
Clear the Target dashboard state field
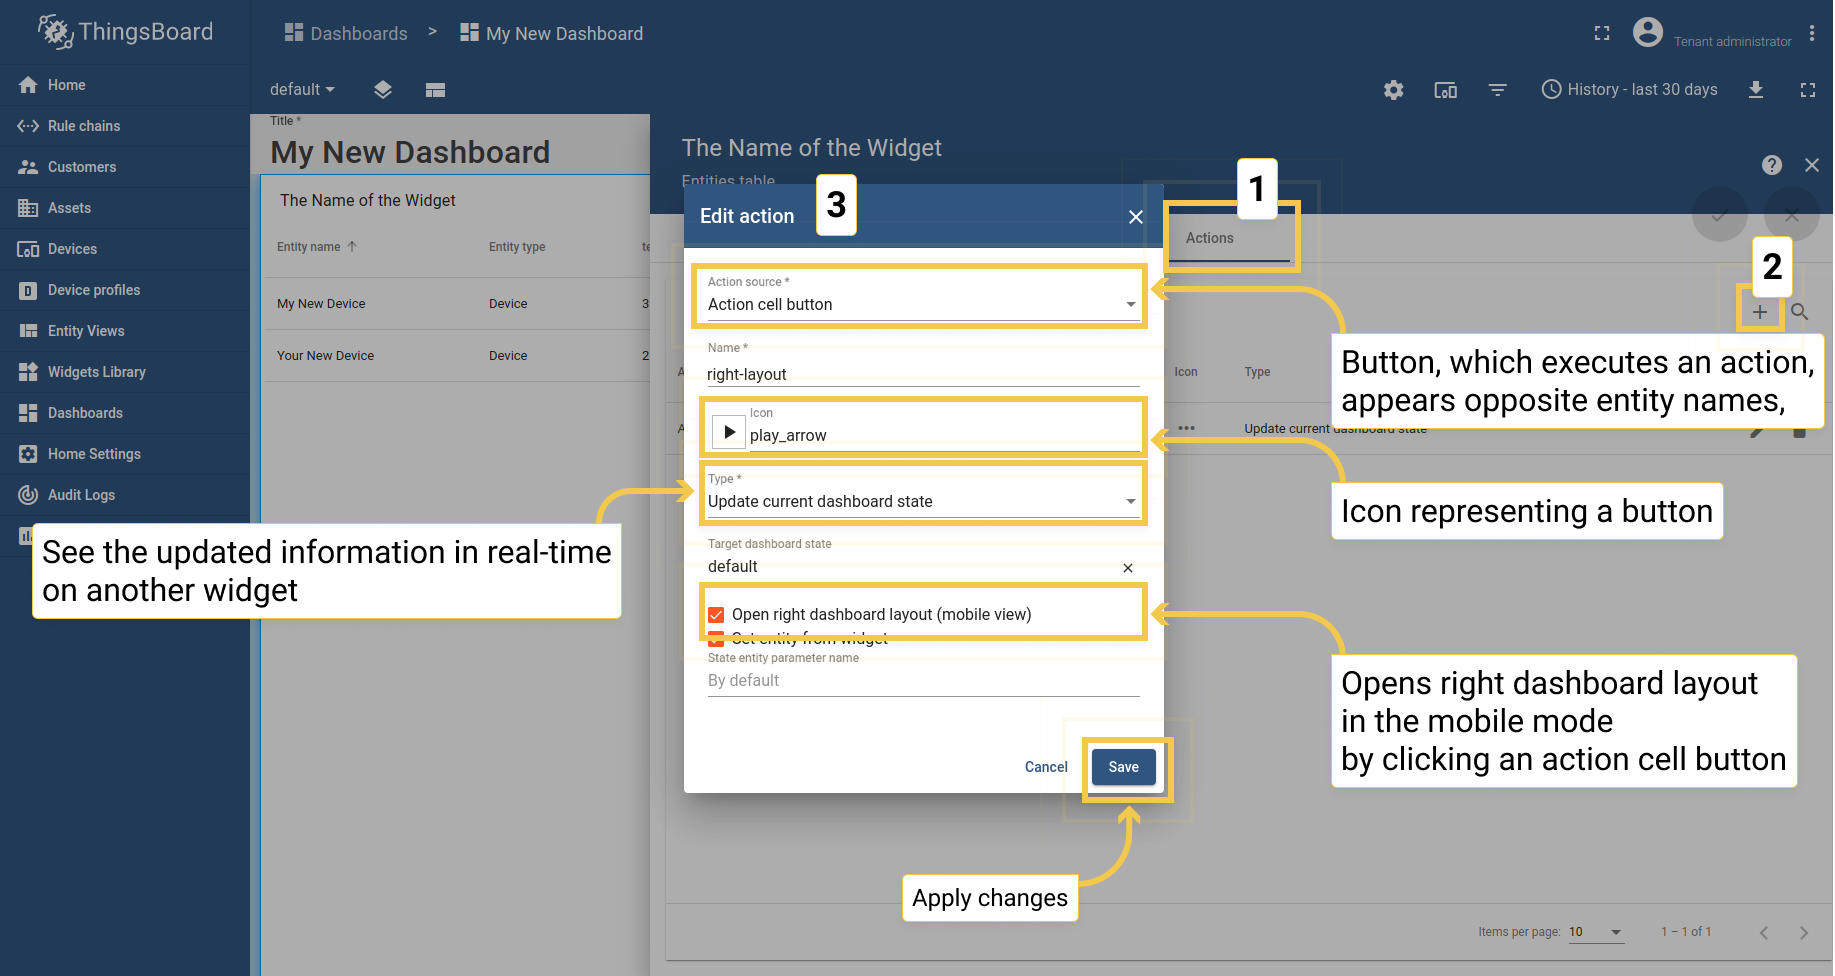(x=1127, y=568)
